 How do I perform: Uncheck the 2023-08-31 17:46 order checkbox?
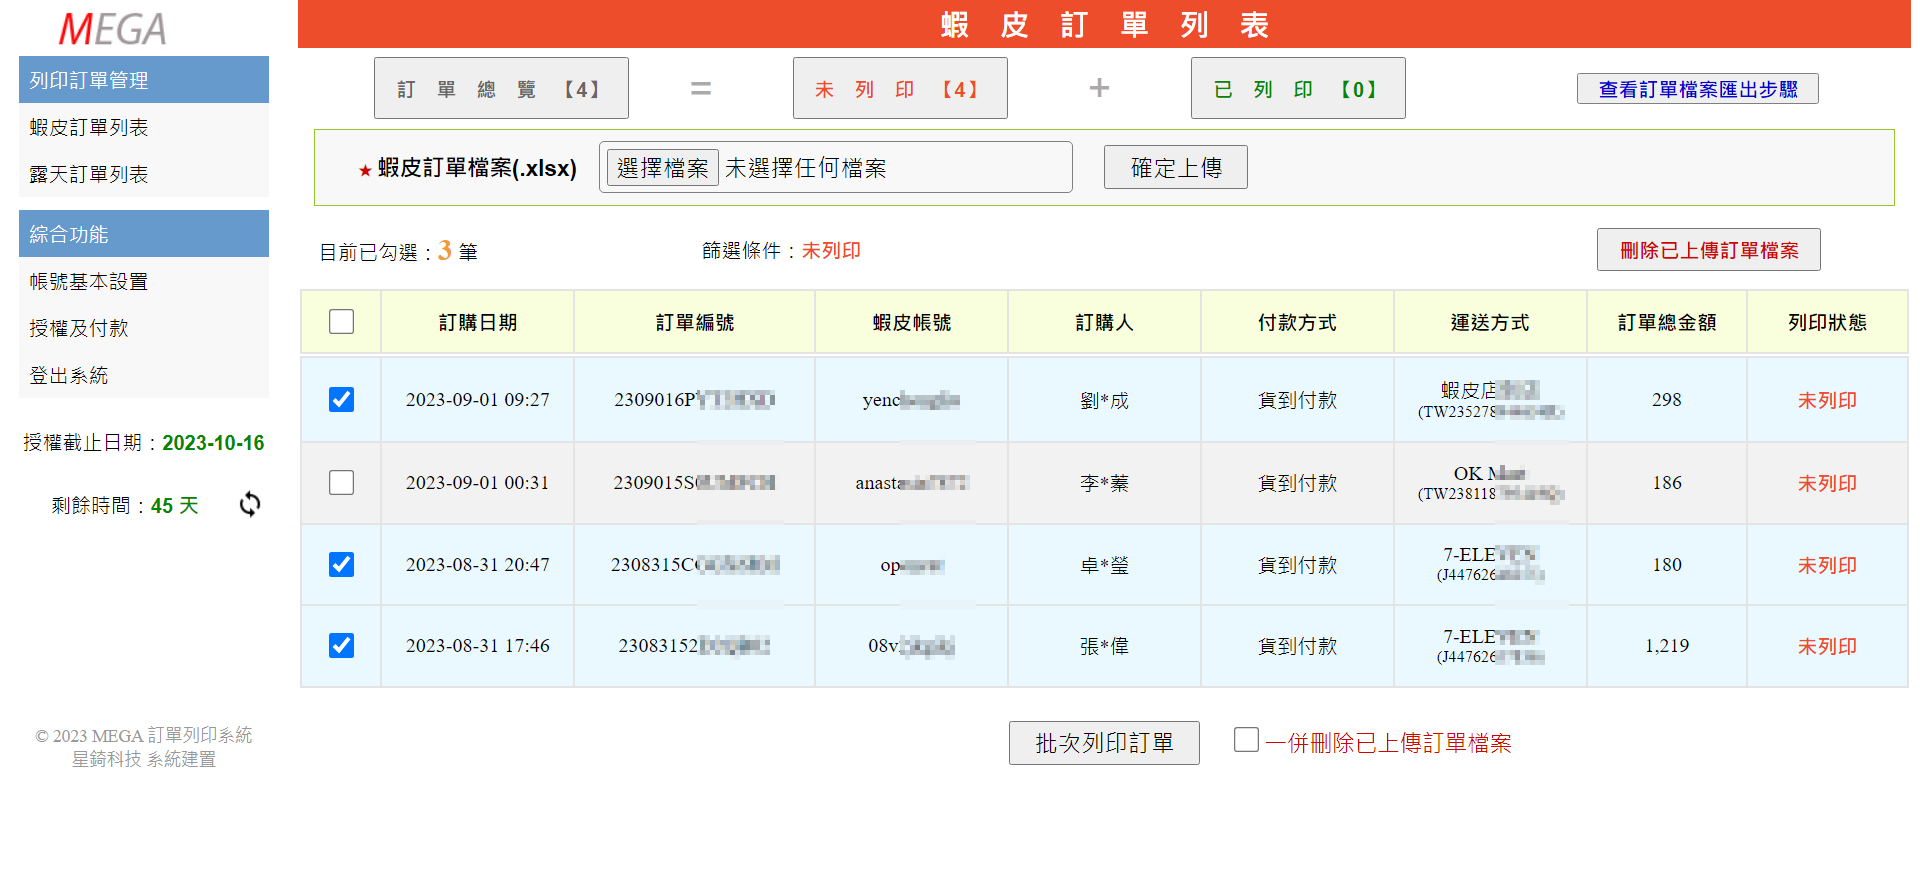pyautogui.click(x=341, y=645)
